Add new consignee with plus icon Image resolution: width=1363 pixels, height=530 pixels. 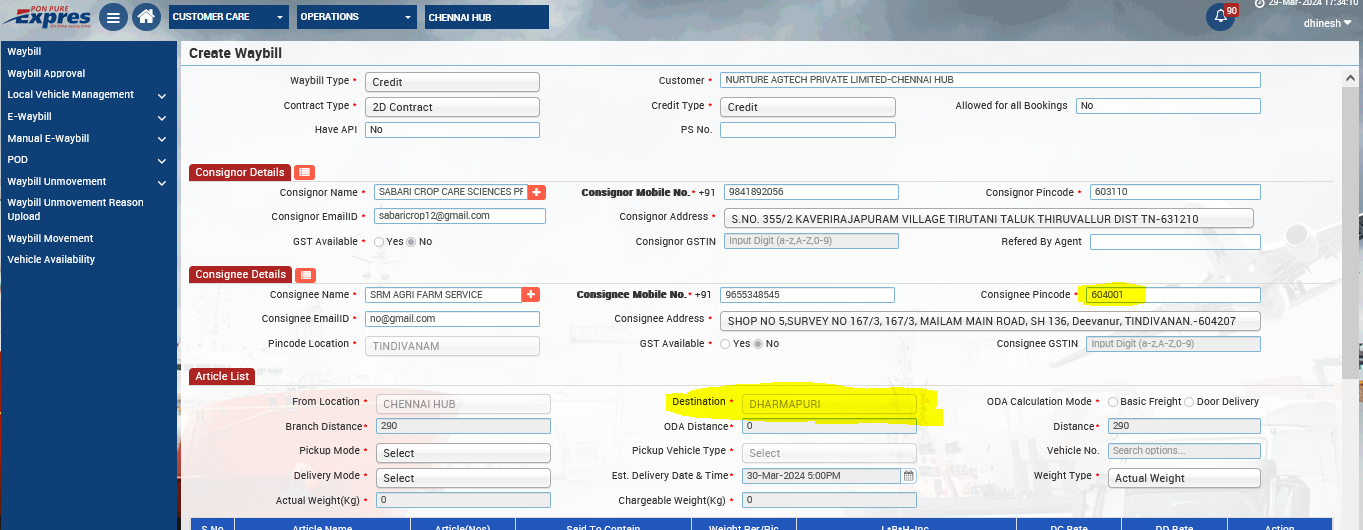(531, 295)
